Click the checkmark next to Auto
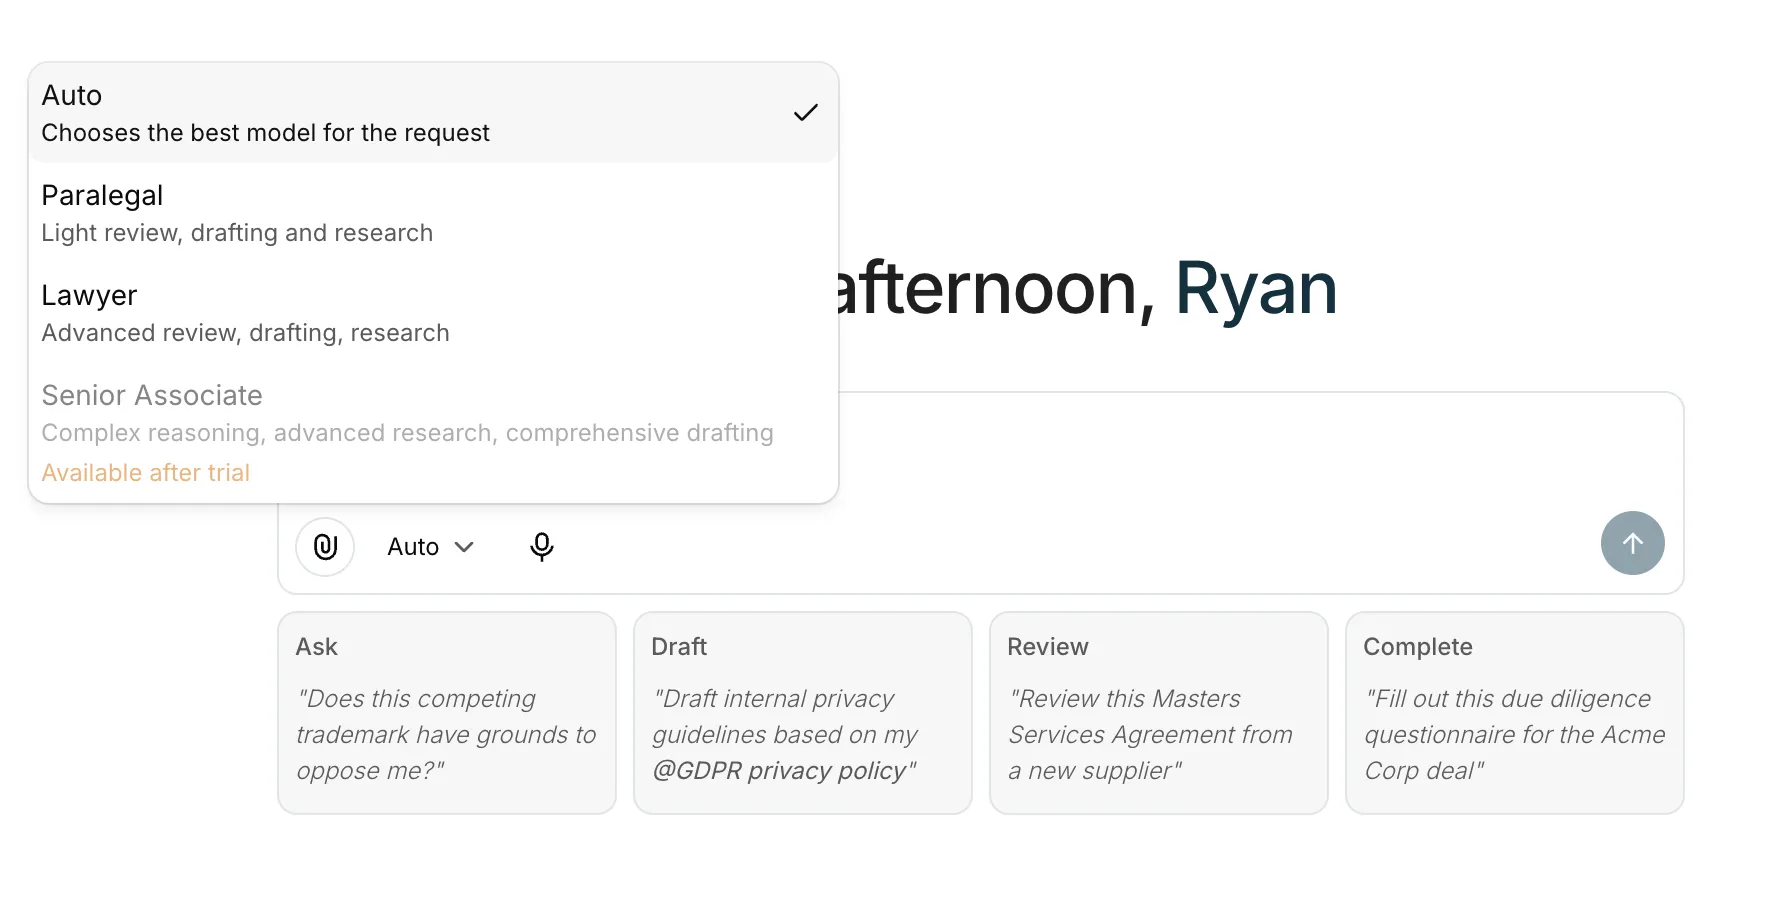Viewport: 1774px width, 916px height. click(x=805, y=113)
